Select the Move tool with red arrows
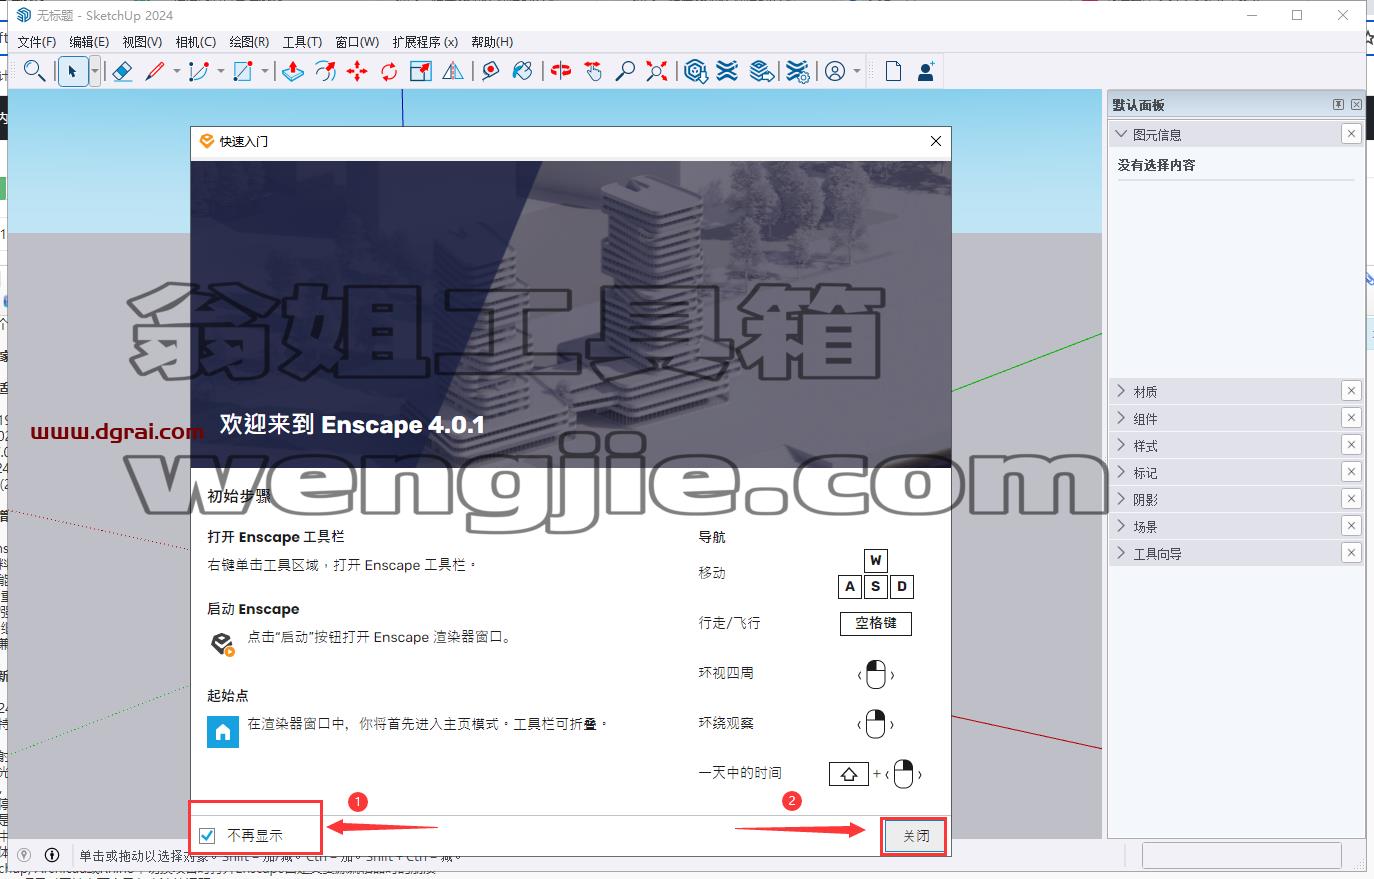Image resolution: width=1374 pixels, height=879 pixels. coord(357,71)
